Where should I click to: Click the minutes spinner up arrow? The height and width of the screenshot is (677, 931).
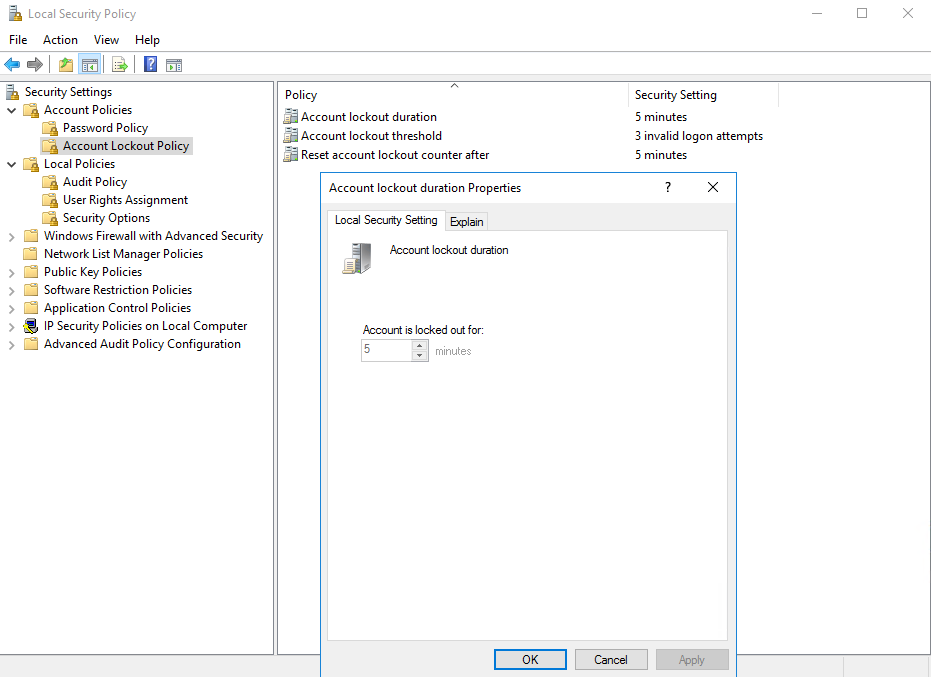[x=420, y=345]
